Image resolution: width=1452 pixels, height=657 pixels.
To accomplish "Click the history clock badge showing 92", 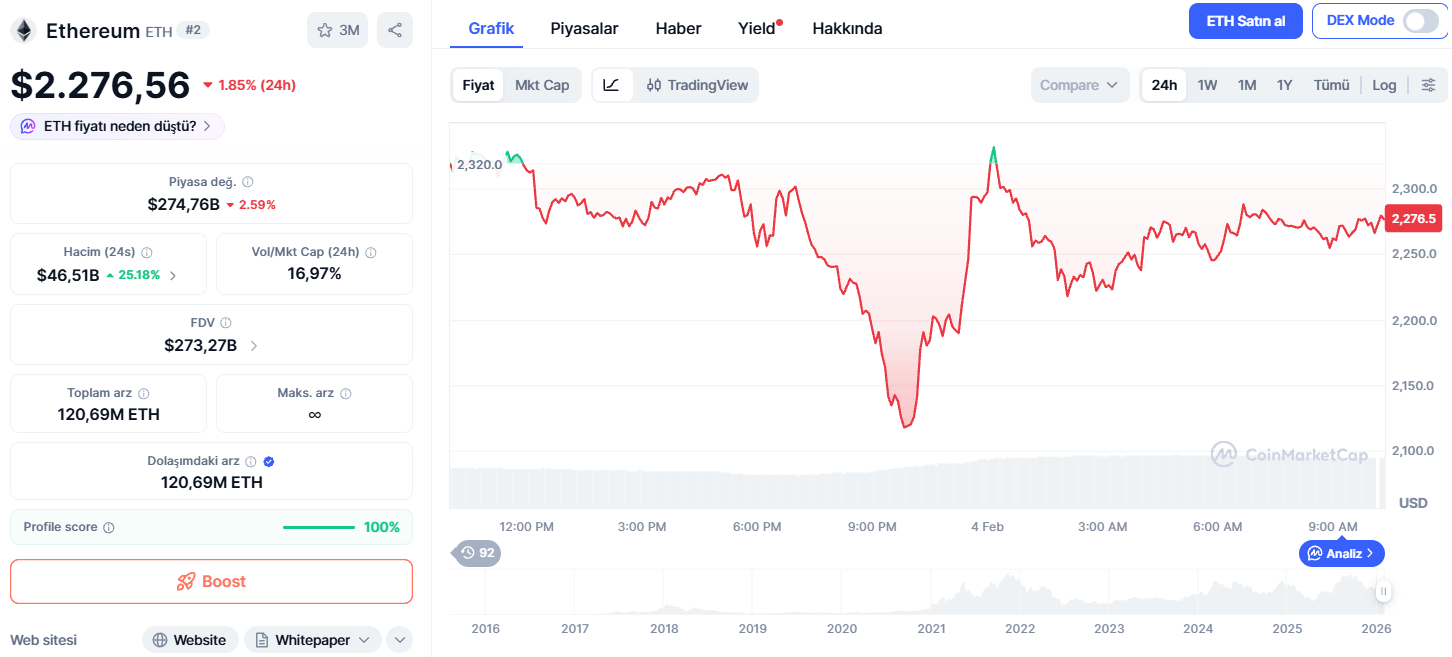I will click(477, 552).
